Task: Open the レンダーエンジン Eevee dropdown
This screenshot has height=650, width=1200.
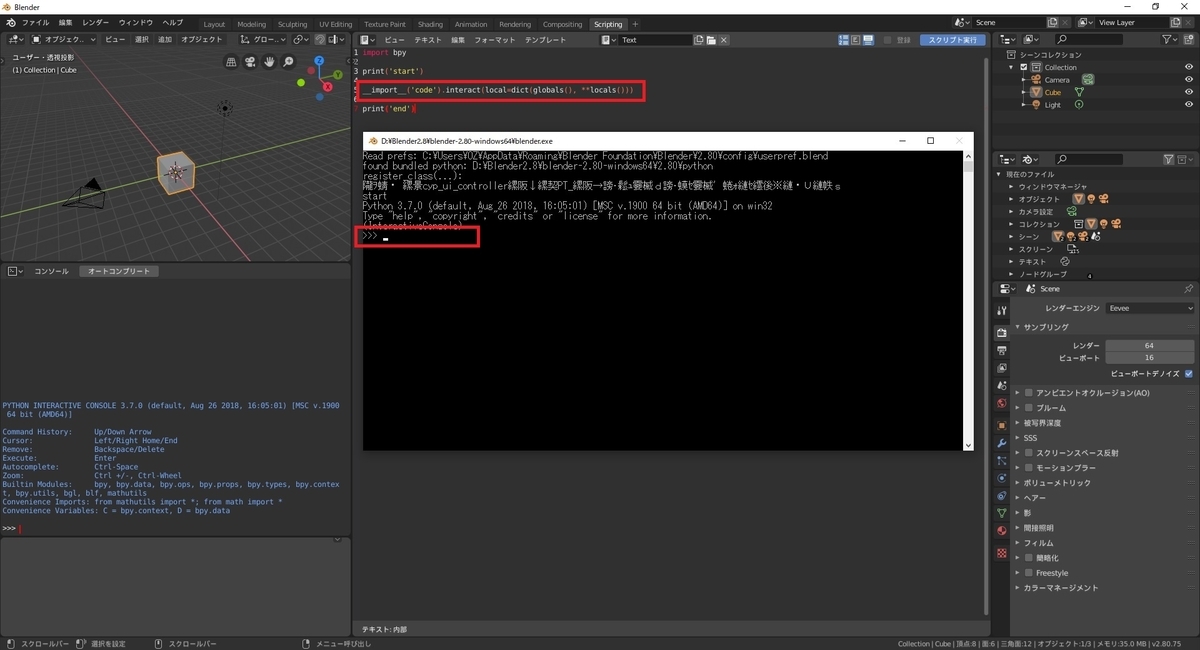Action: coord(1150,308)
